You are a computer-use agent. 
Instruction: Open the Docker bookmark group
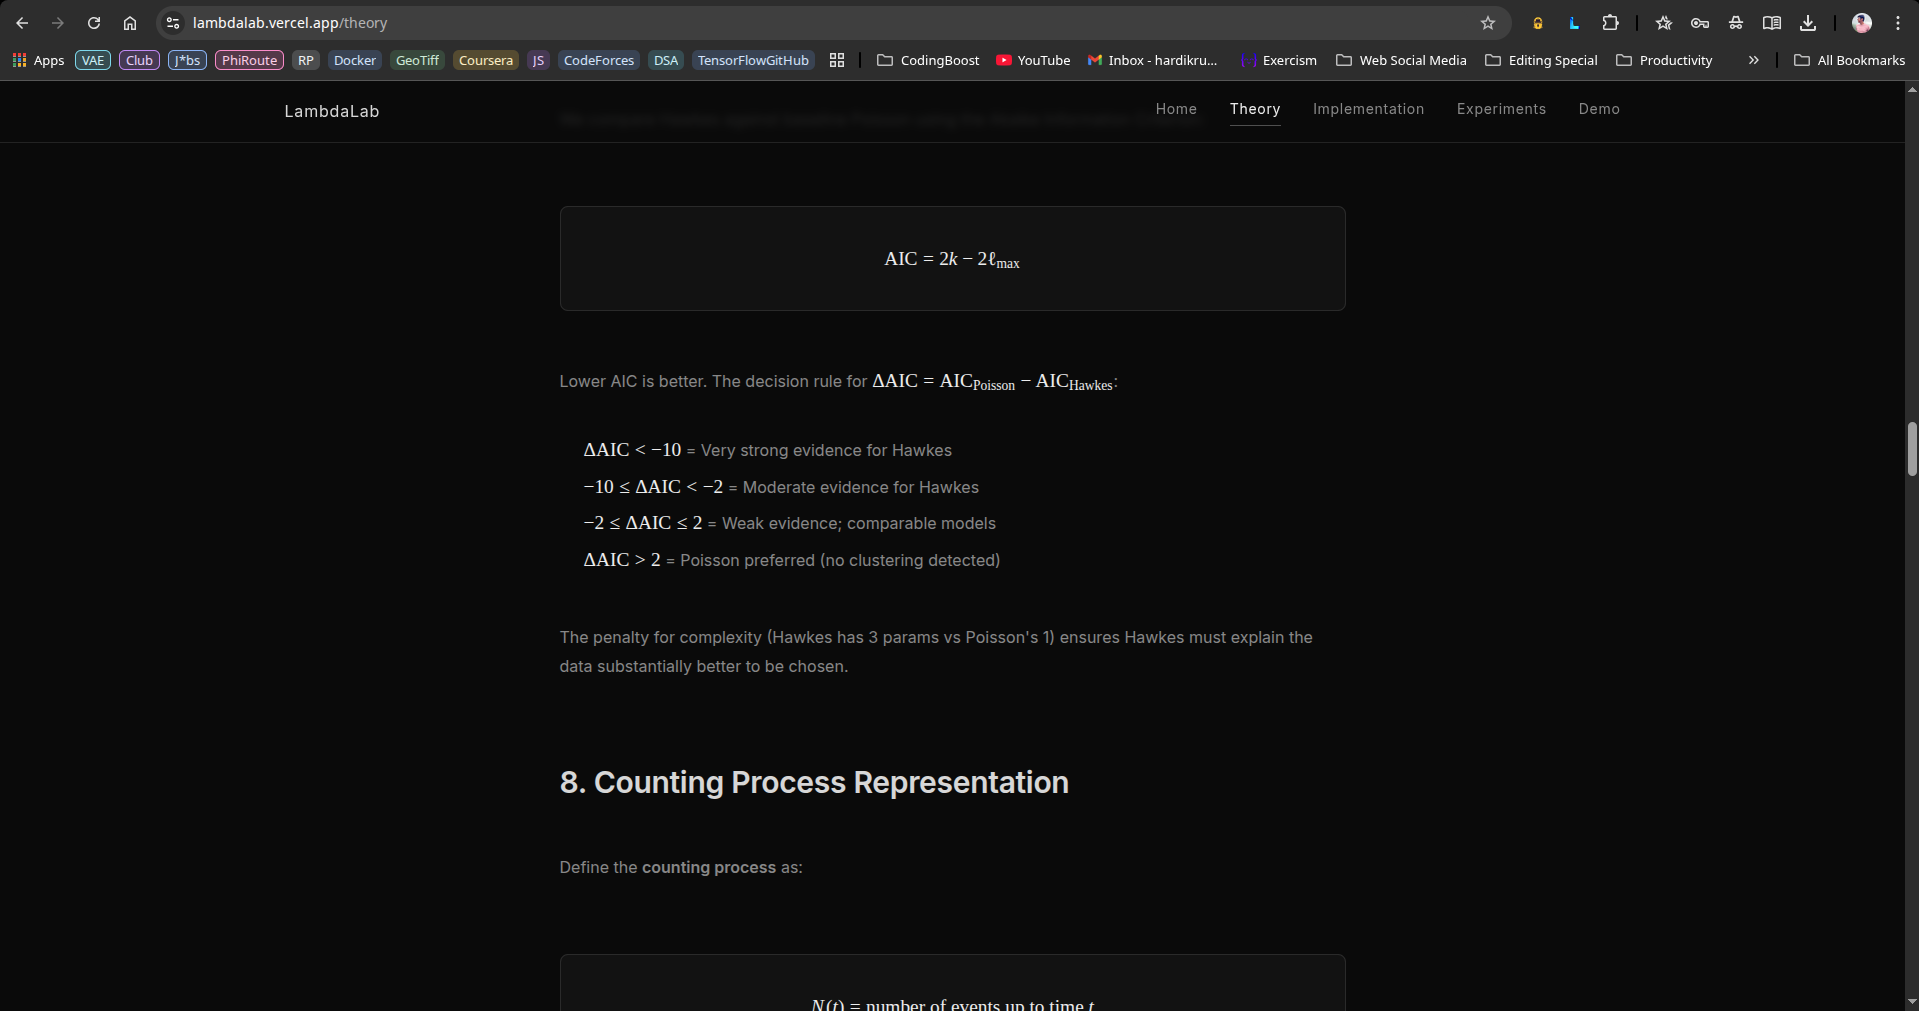(x=355, y=60)
